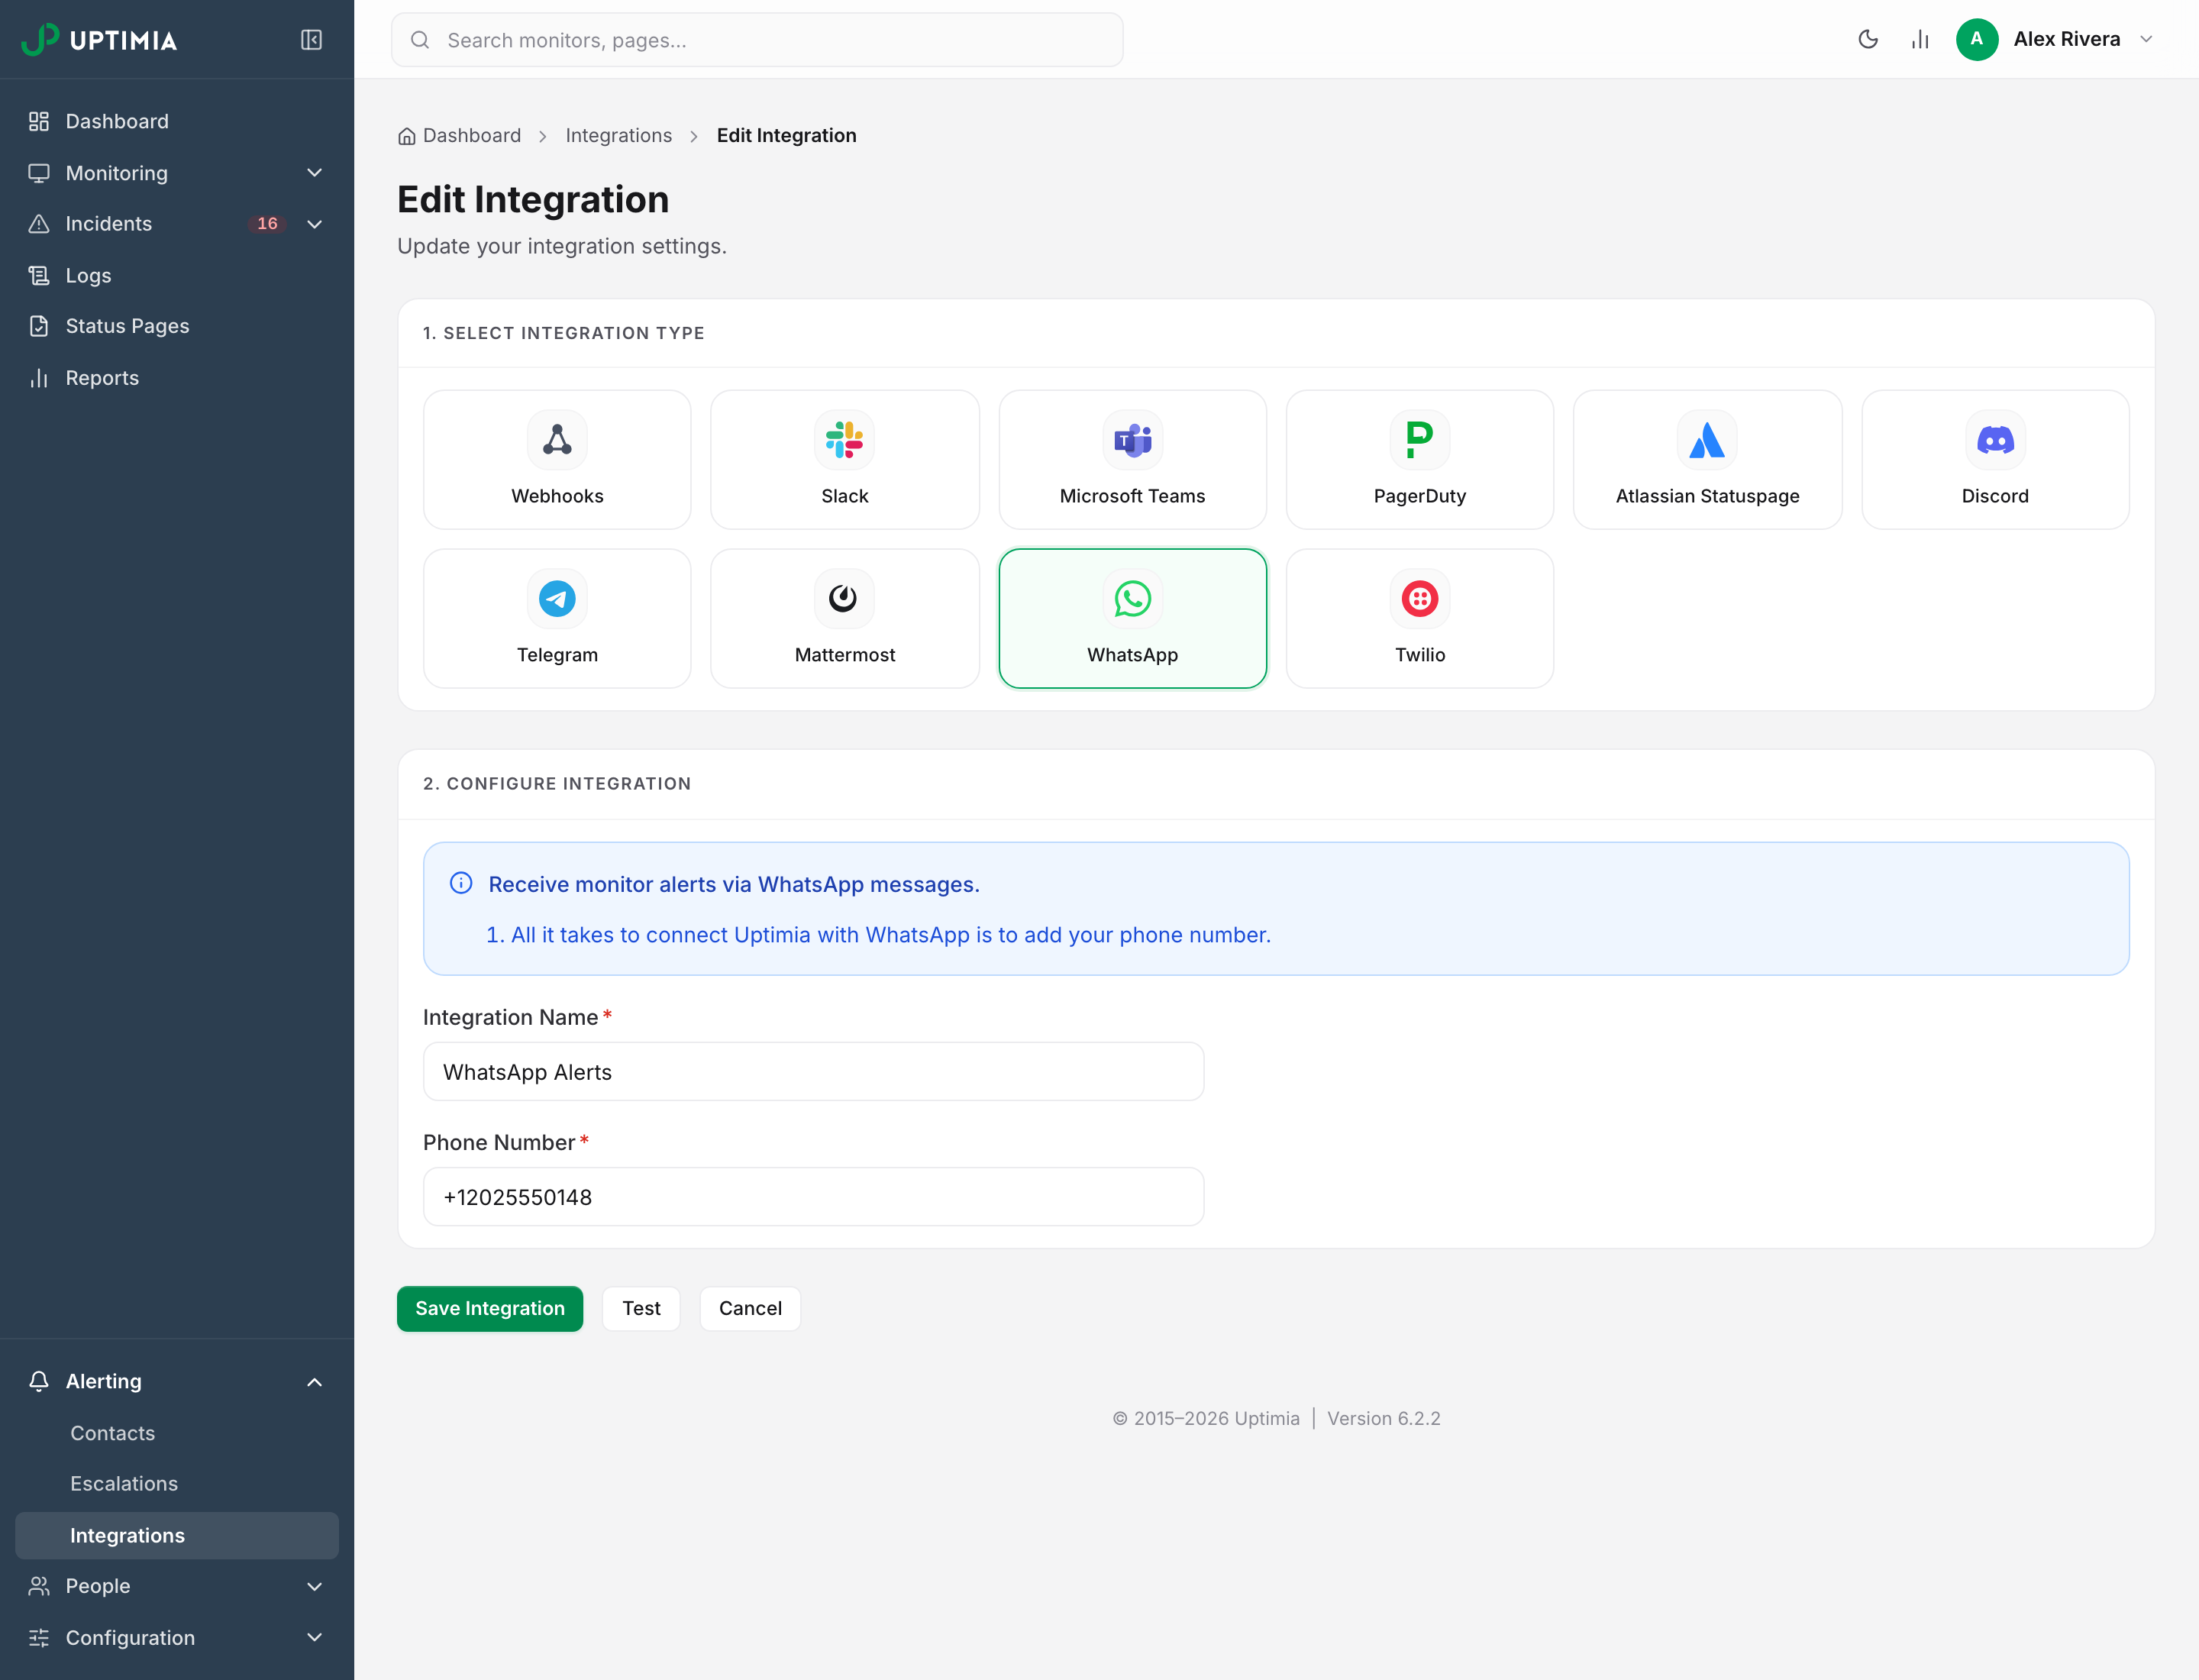This screenshot has height=1680, width=2199.
Task: Cancel editing the integration
Action: tap(750, 1308)
